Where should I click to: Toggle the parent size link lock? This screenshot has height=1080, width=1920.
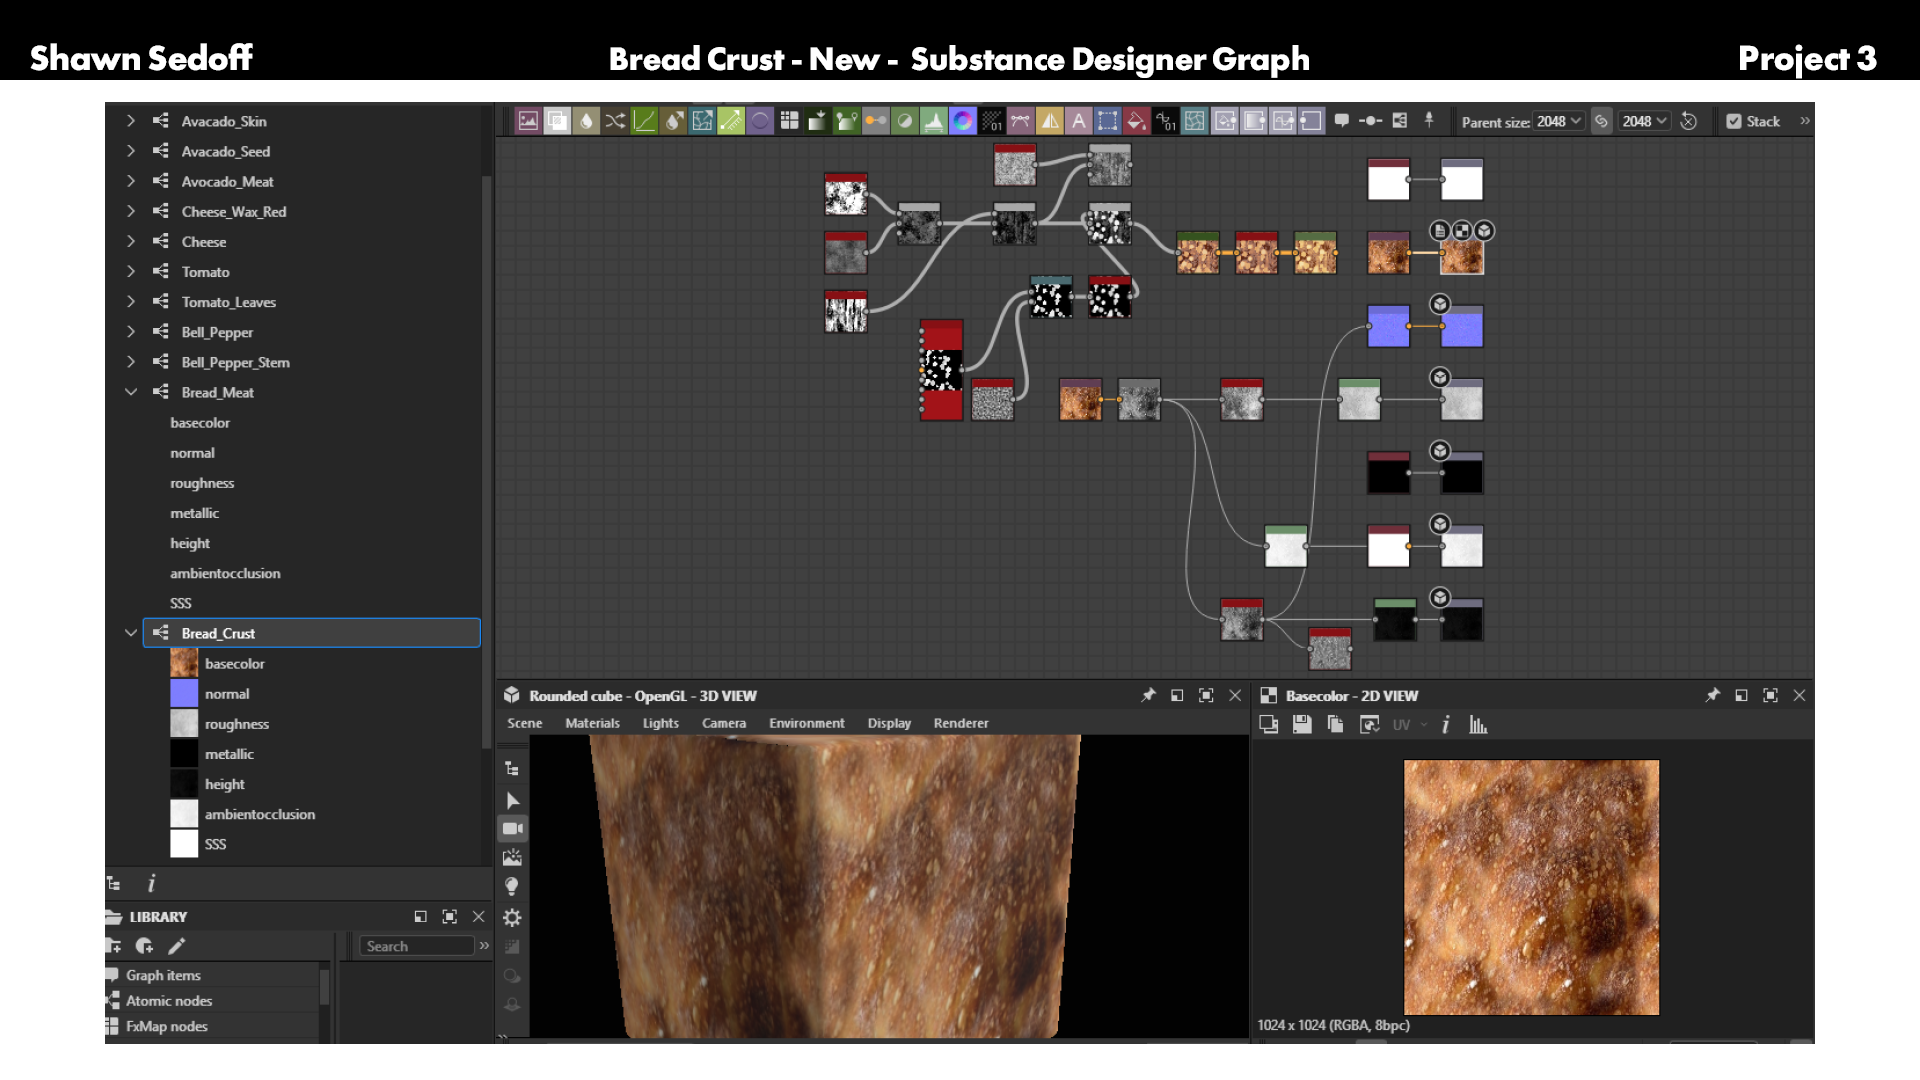coord(1601,121)
